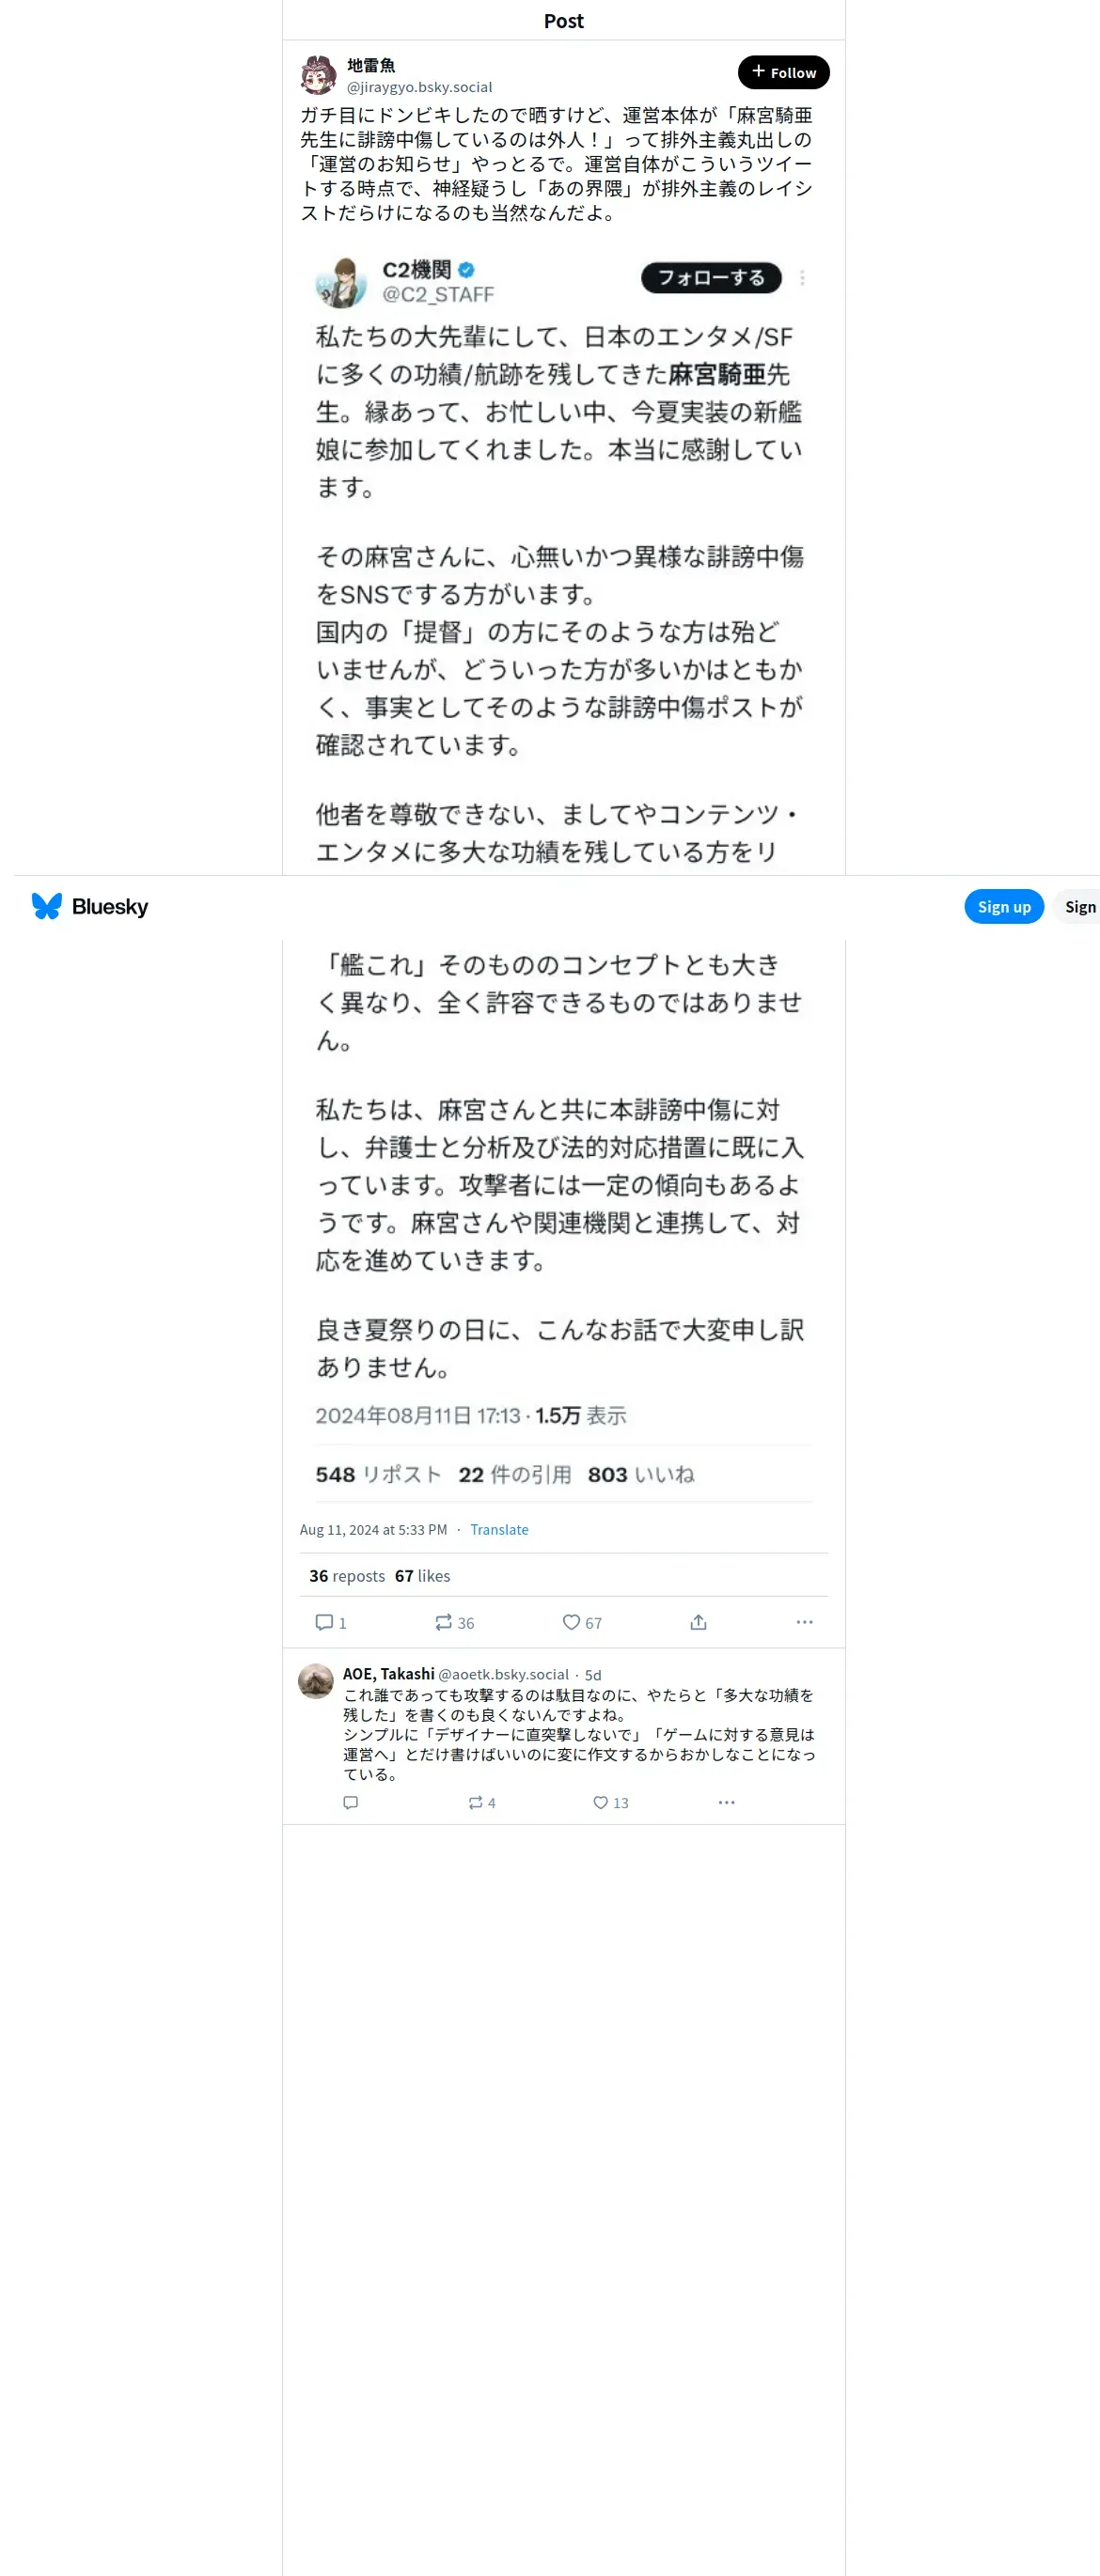The height and width of the screenshot is (2576, 1100).
Task: Repost AOE, Takashi's comment
Action: pyautogui.click(x=481, y=1802)
